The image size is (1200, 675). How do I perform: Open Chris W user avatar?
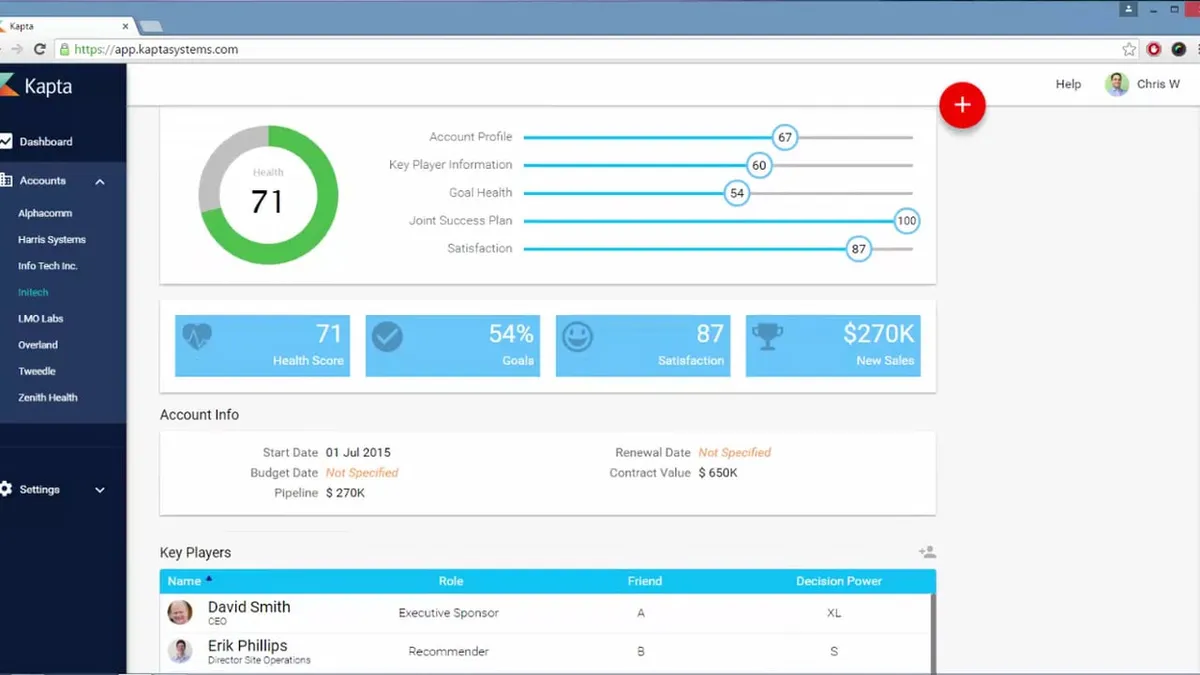point(1117,84)
